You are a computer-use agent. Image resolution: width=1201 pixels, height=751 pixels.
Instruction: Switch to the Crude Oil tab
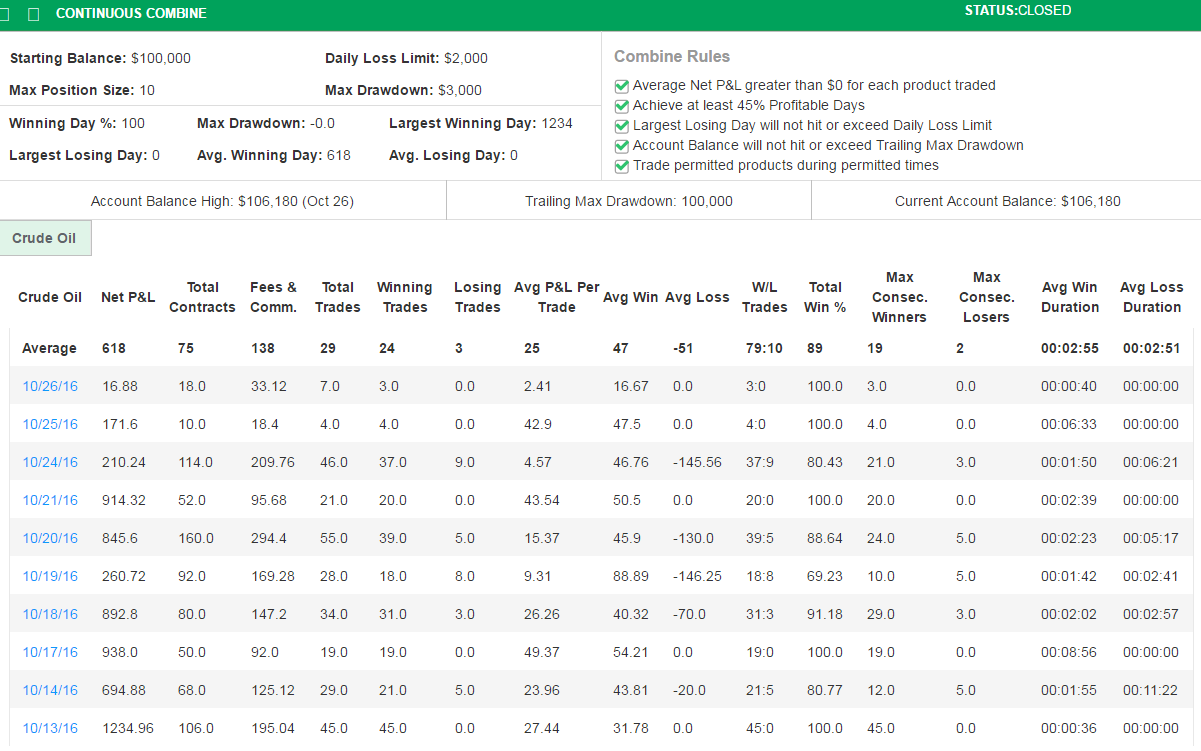tap(45, 238)
